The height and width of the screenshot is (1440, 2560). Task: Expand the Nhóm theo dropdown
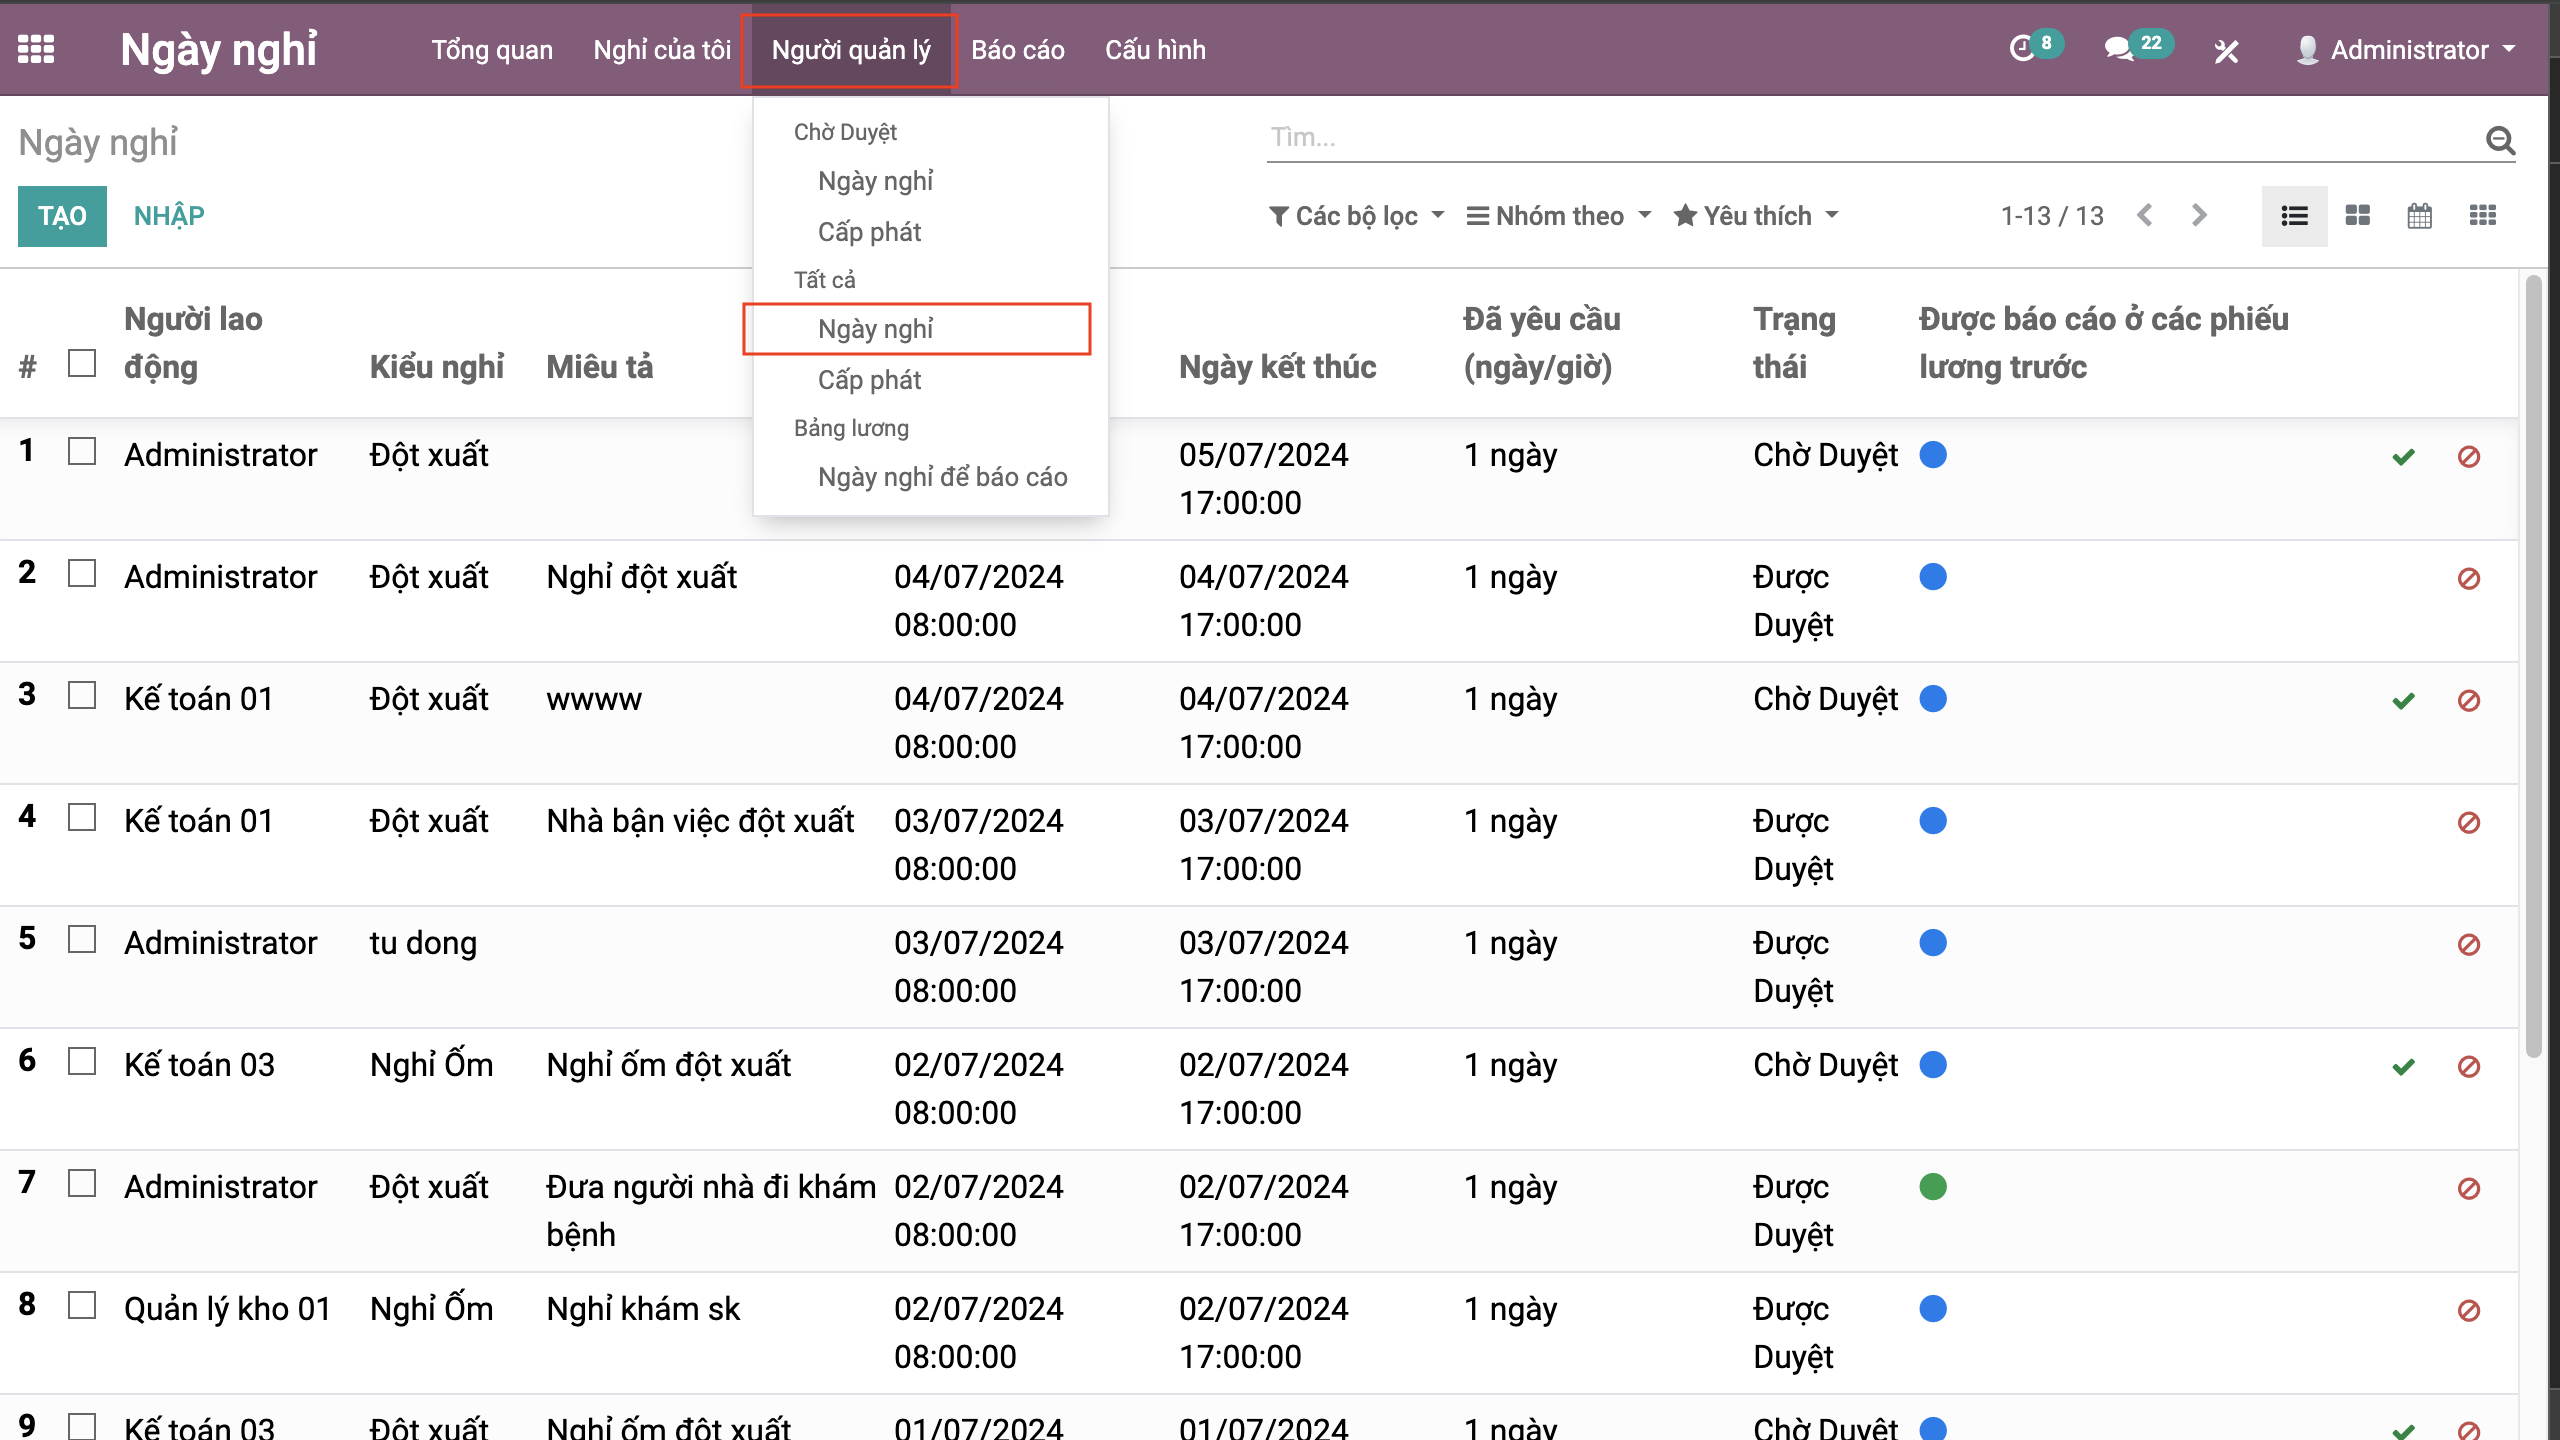(1558, 216)
